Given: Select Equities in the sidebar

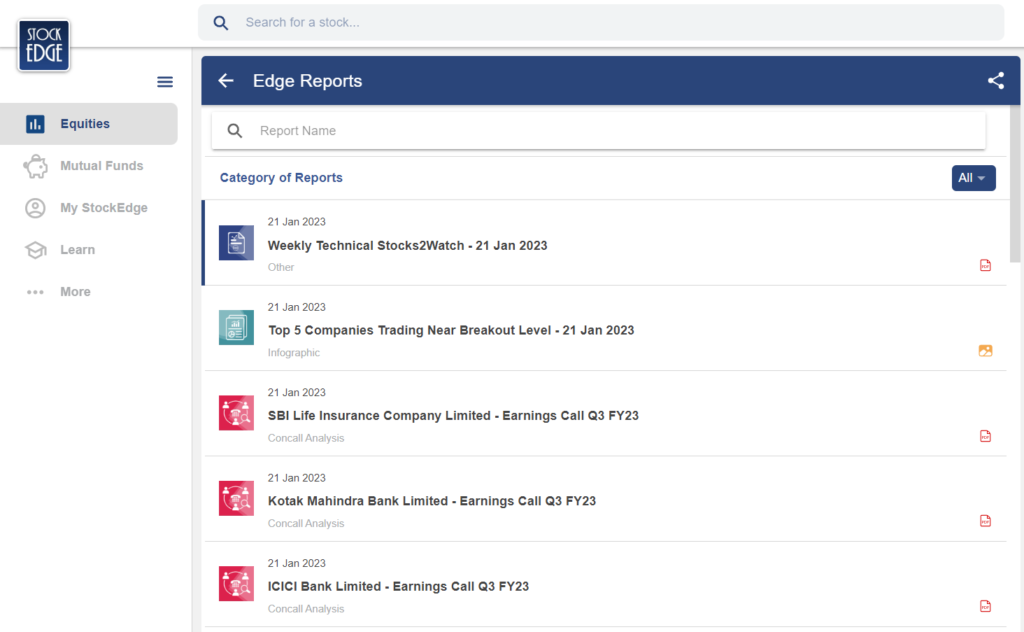Looking at the screenshot, I should coord(89,123).
